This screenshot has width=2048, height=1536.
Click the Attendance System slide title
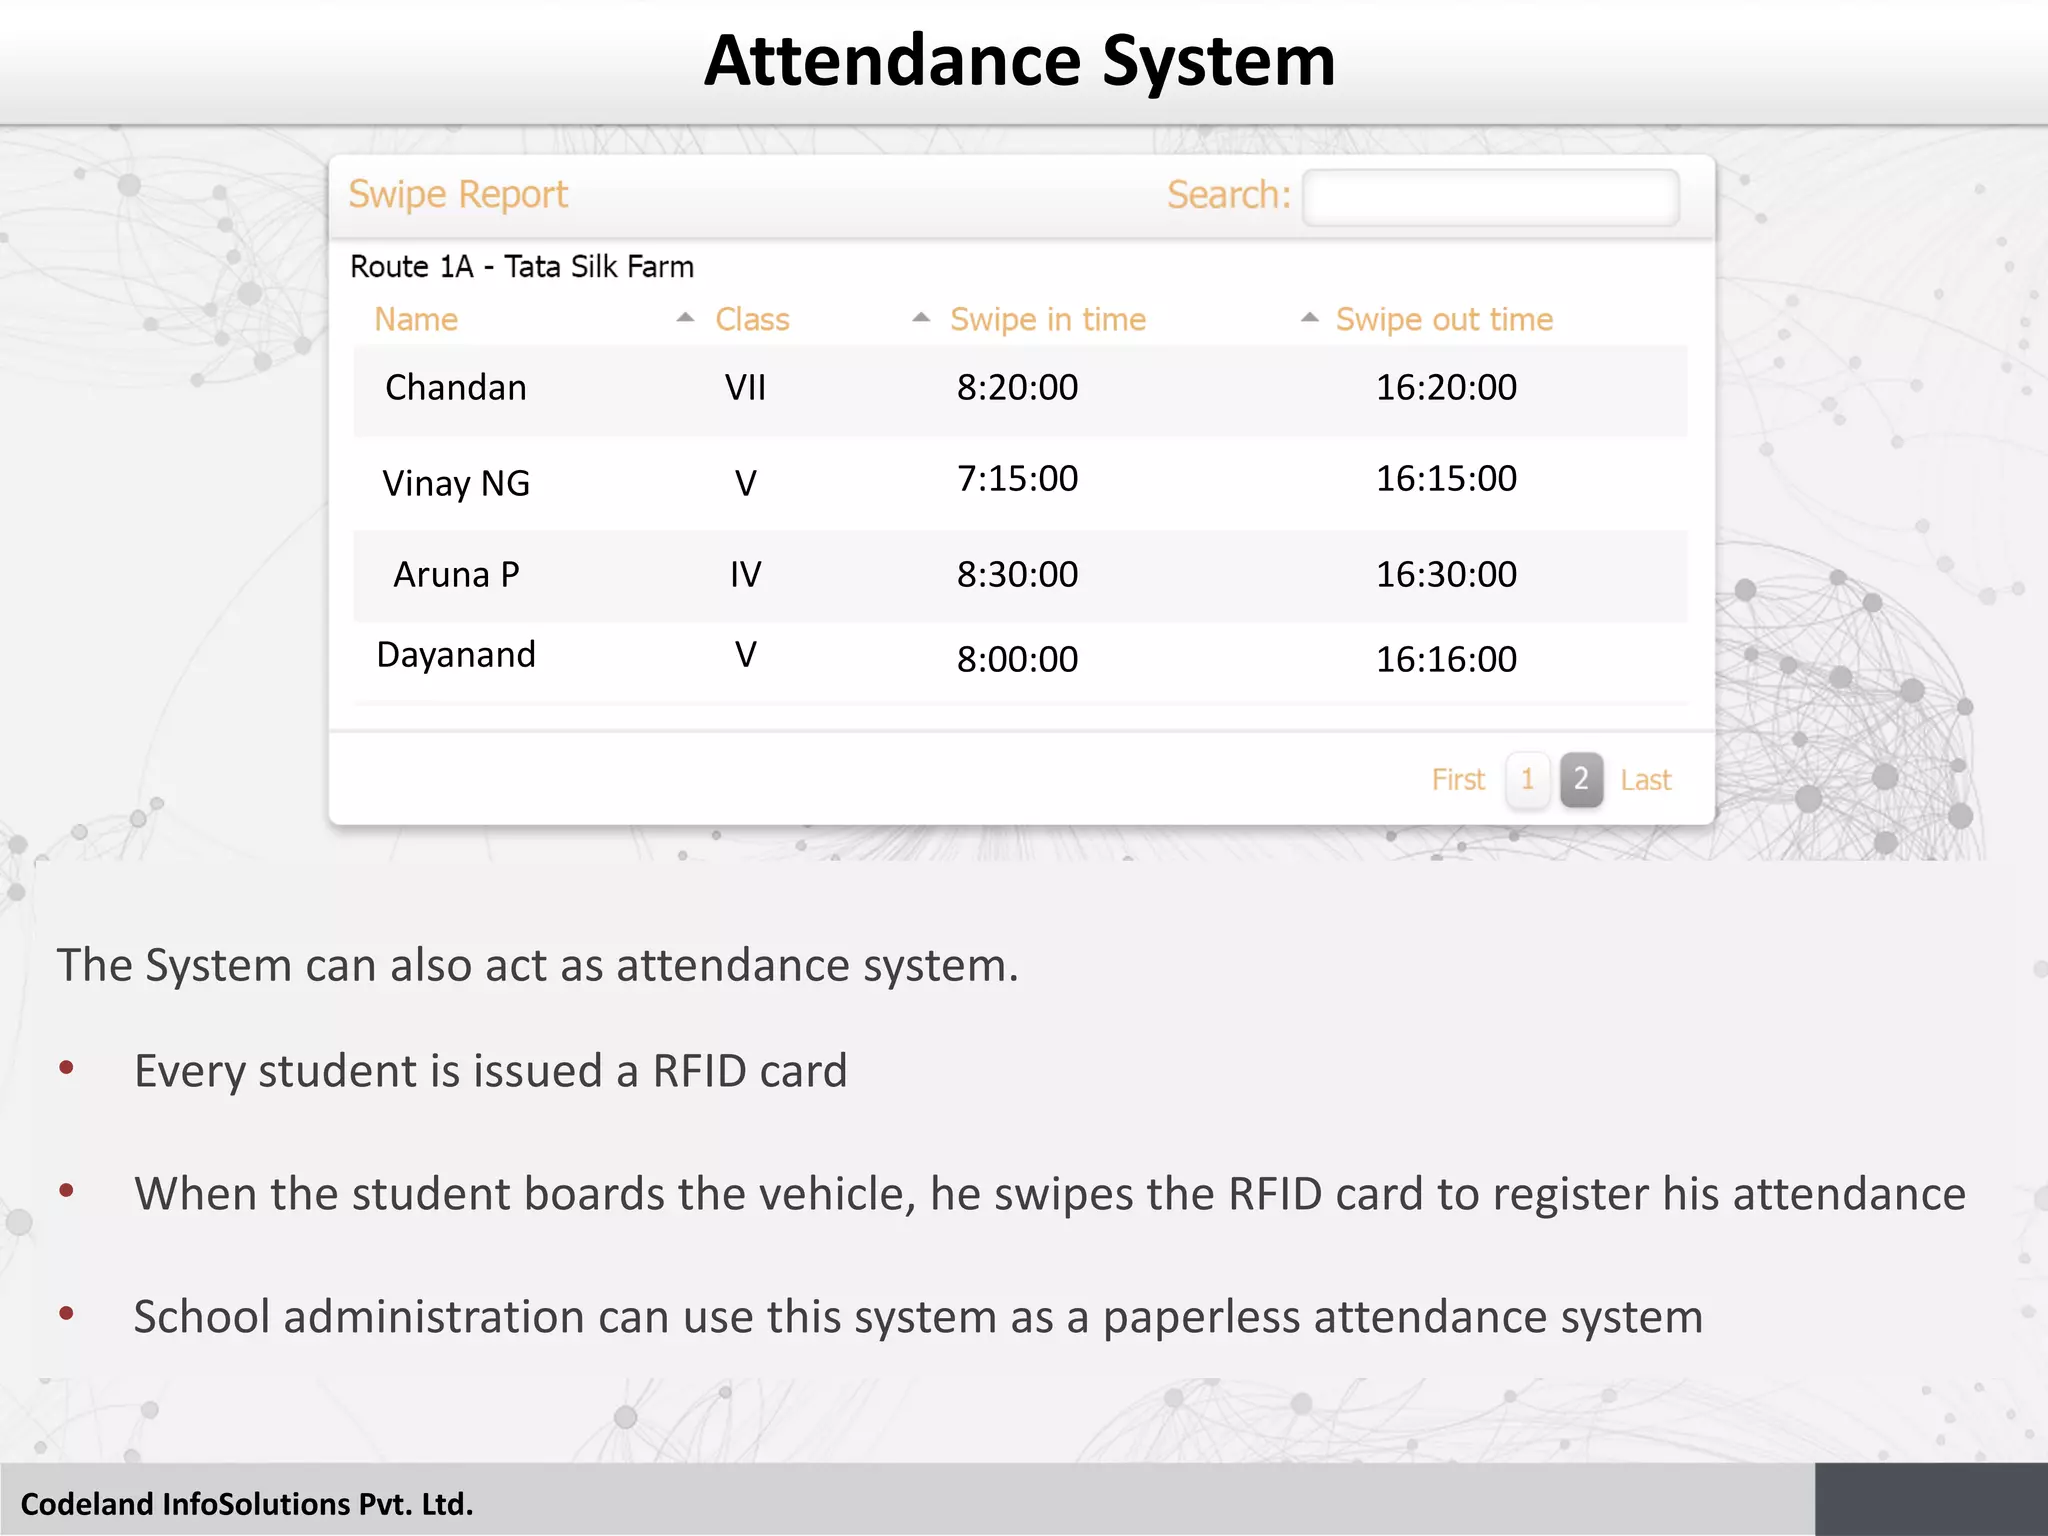[x=1020, y=61]
